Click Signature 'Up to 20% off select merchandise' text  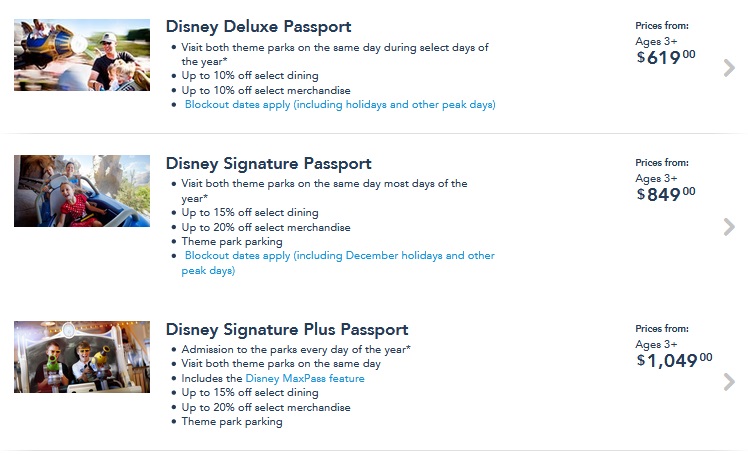[x=266, y=227]
